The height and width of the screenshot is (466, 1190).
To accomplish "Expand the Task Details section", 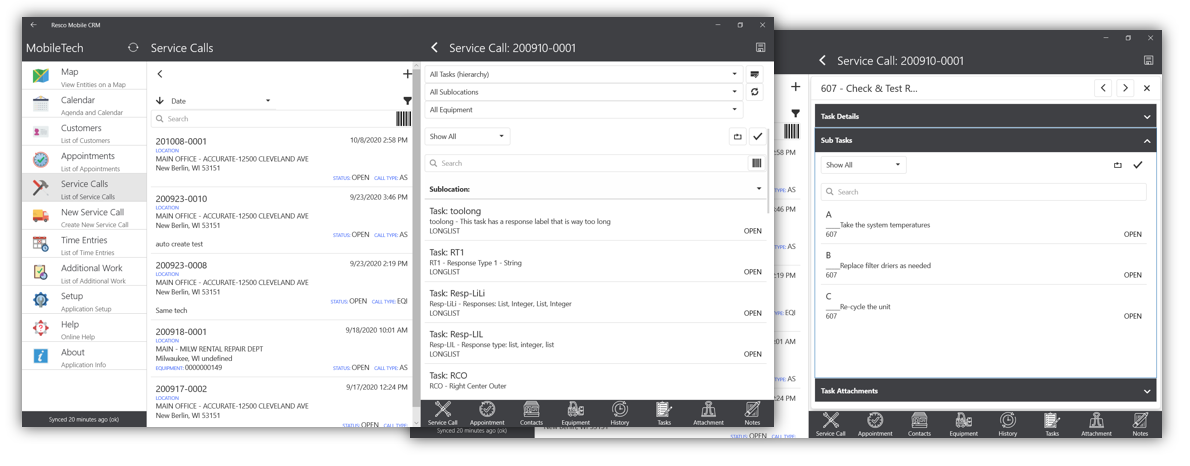I will coord(985,116).
